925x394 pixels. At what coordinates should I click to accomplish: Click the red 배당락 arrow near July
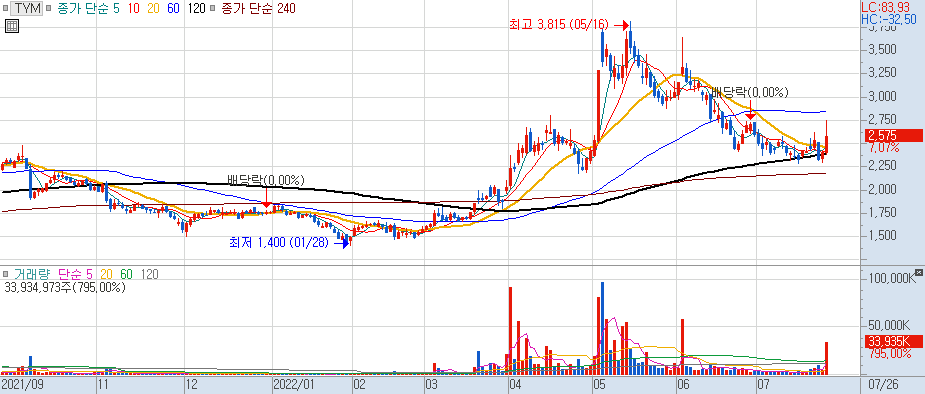coord(750,110)
